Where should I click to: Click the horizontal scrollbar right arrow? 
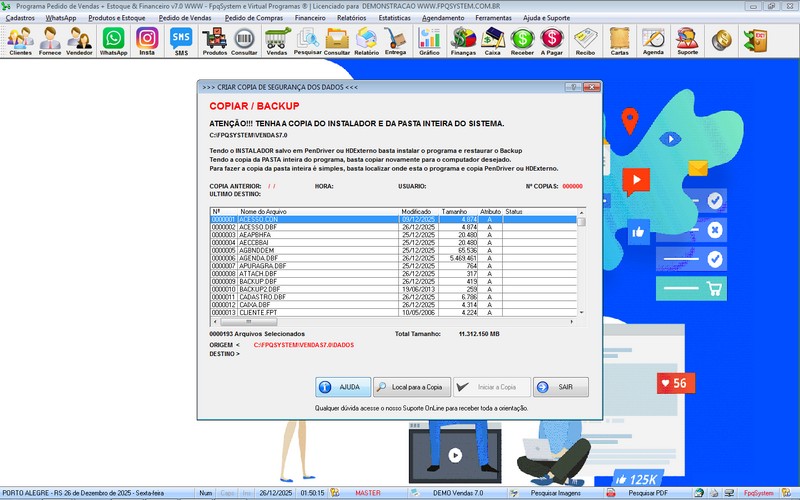[572, 322]
